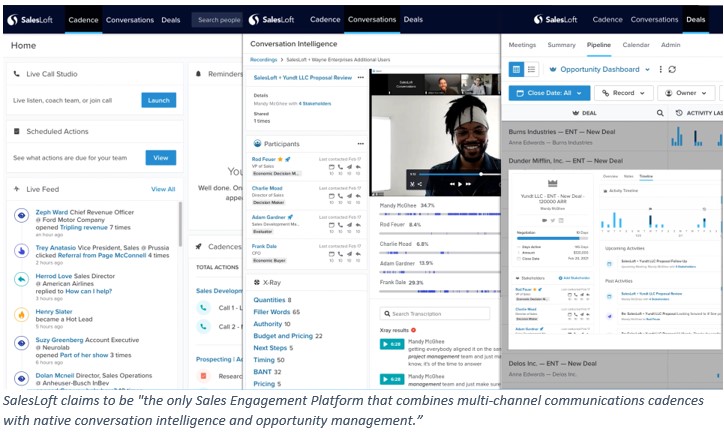Open Charlie Moad's participant profile
This screenshot has width=724, height=432.
(267, 188)
